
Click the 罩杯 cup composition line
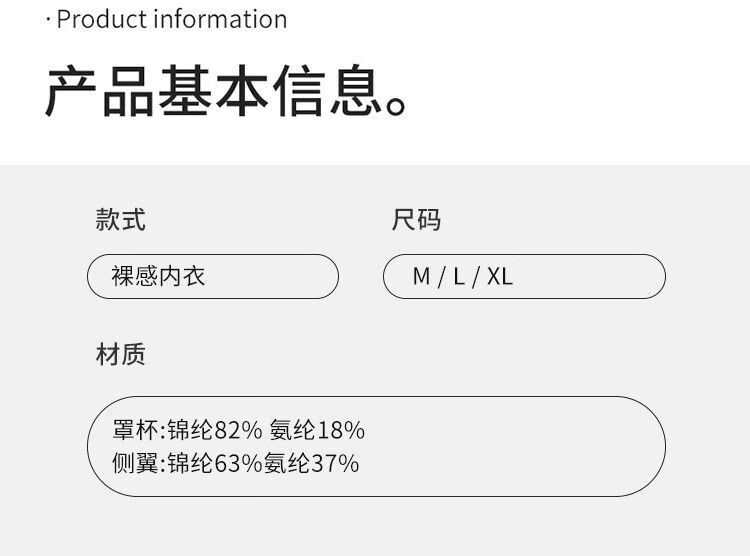[239, 430]
